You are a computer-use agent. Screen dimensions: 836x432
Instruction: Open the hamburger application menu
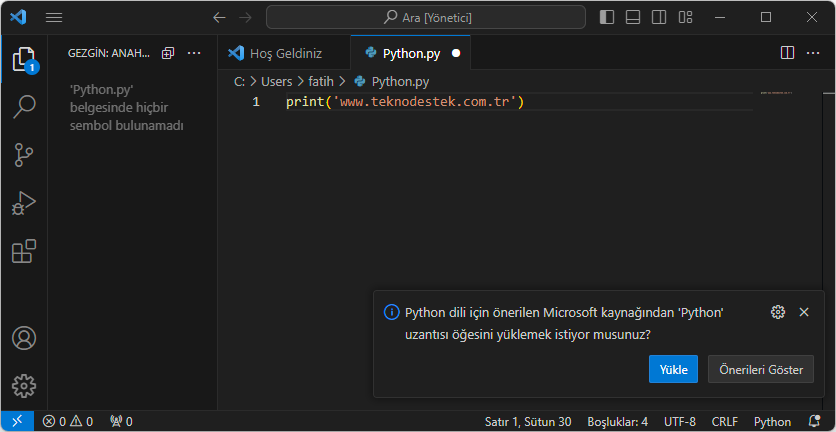54,17
